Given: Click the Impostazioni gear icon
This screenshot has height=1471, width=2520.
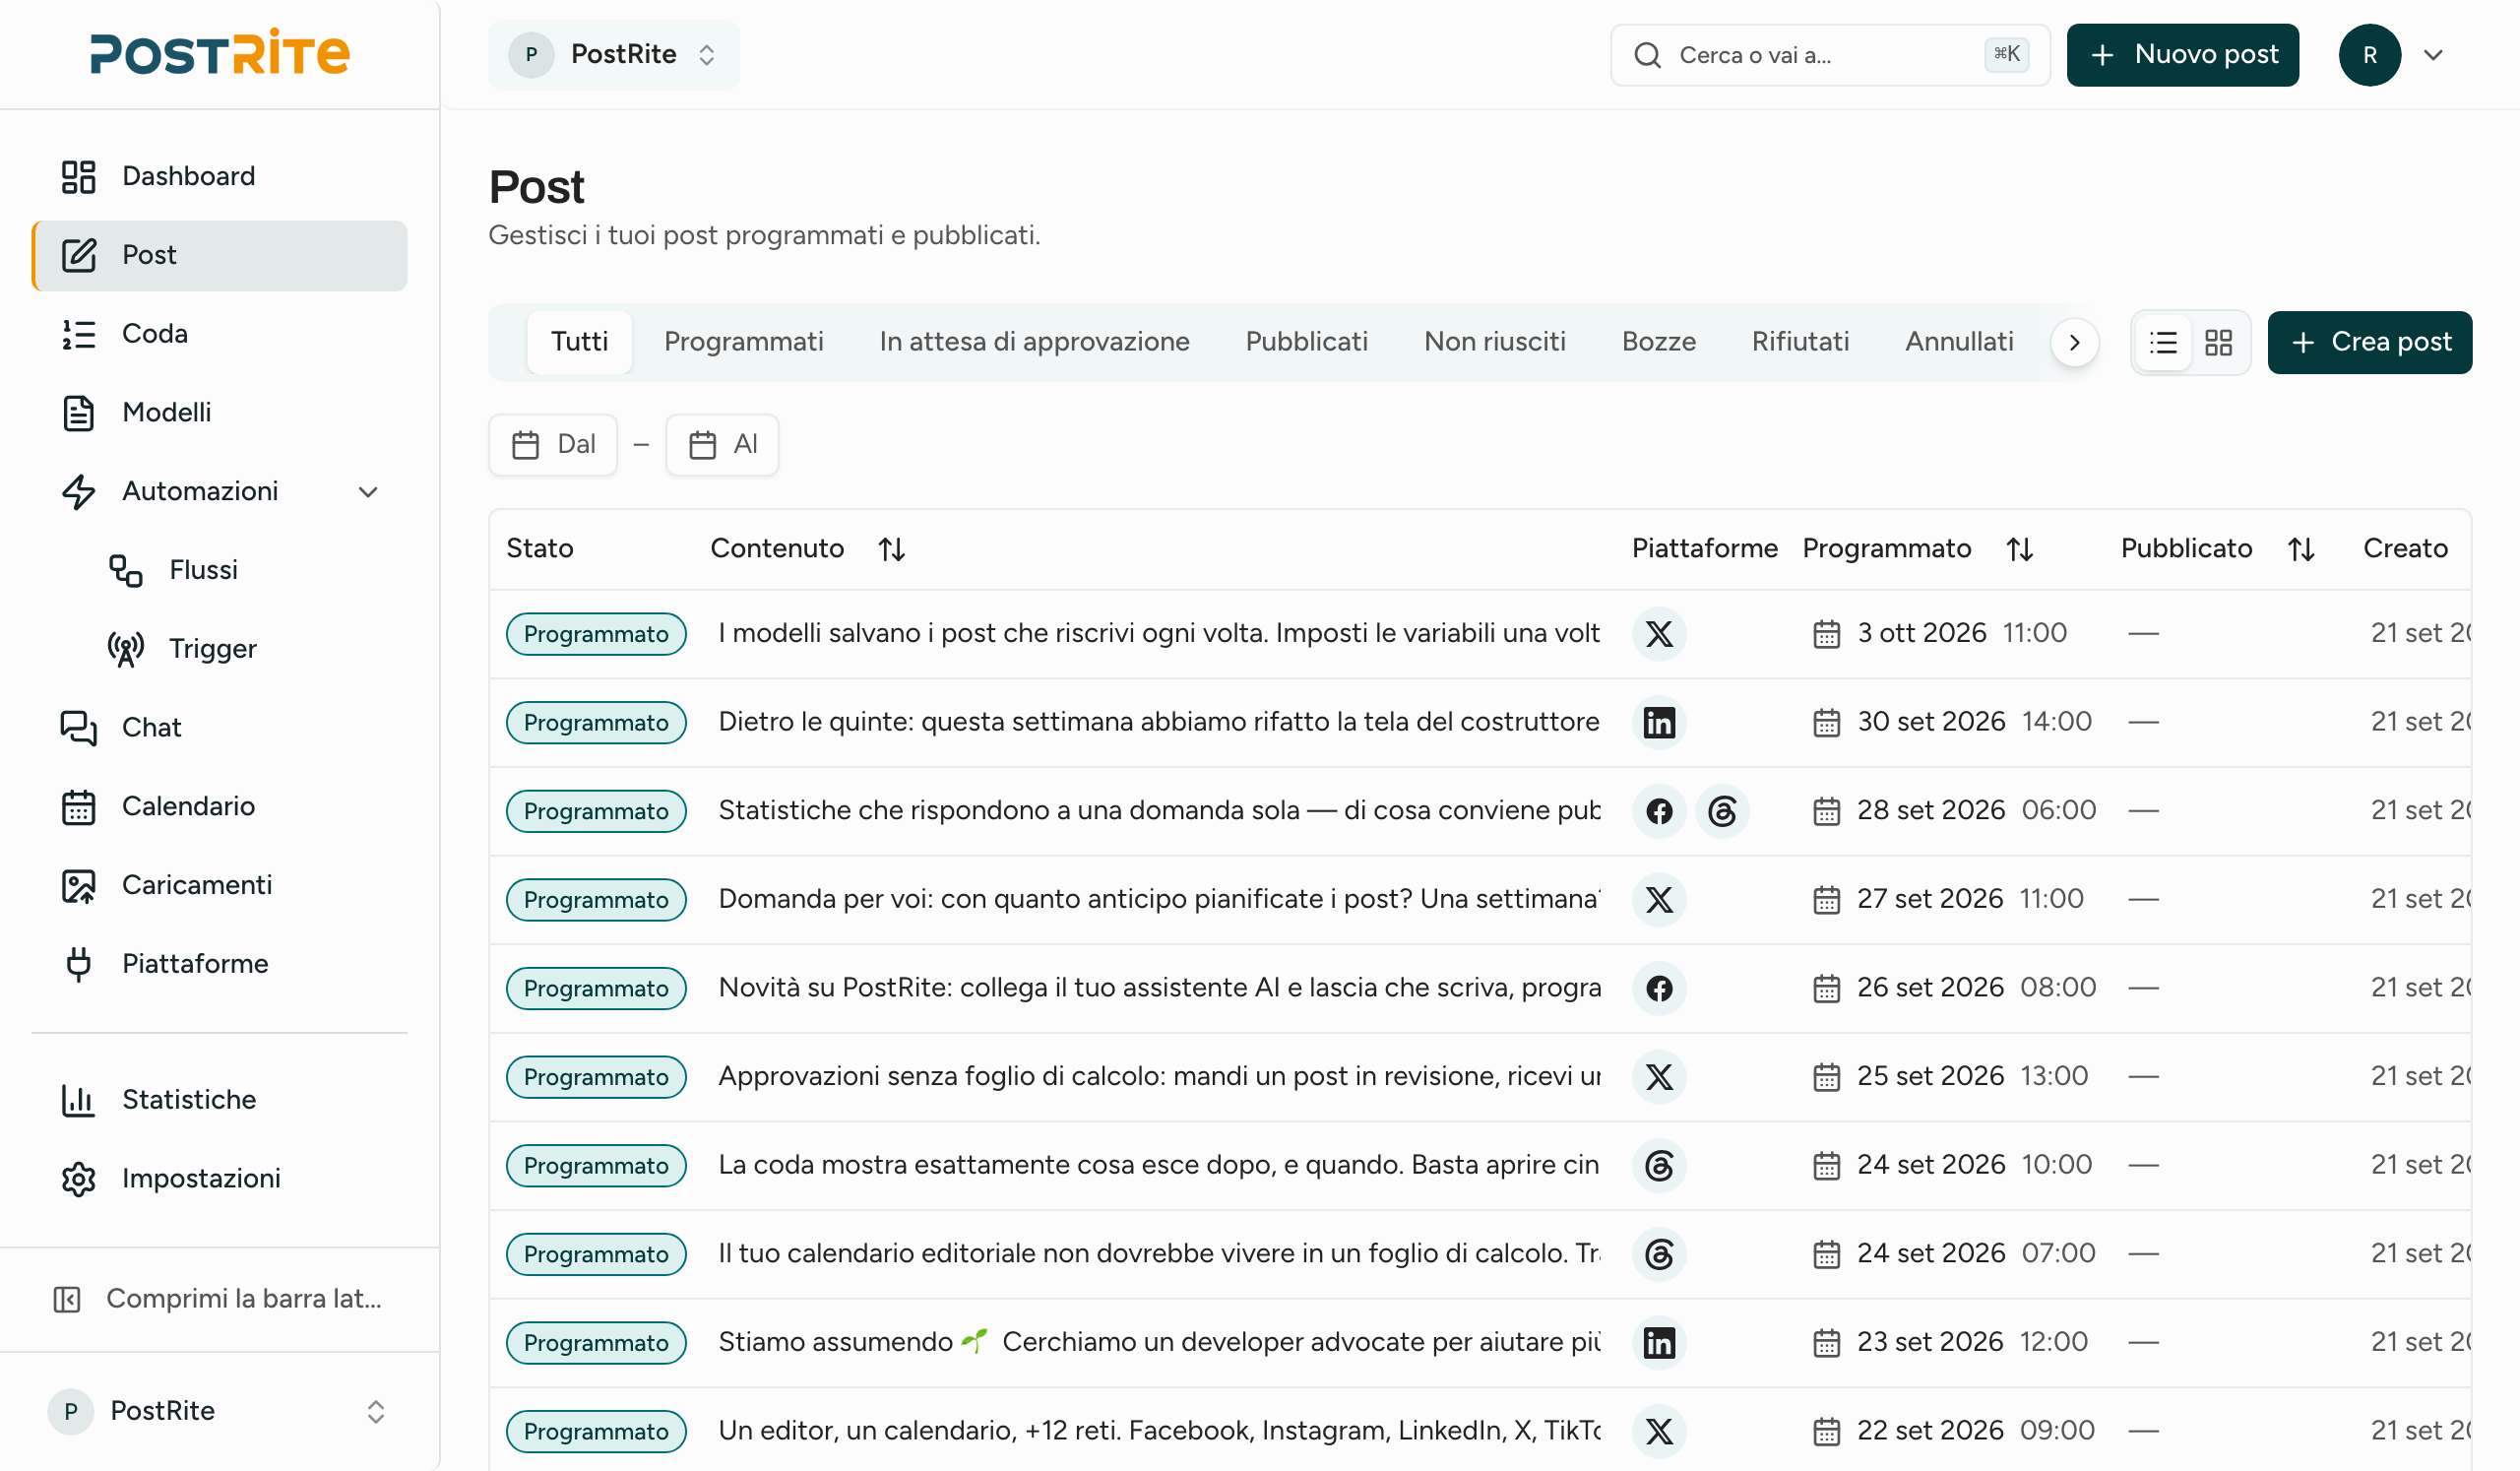Looking at the screenshot, I should (x=78, y=1179).
